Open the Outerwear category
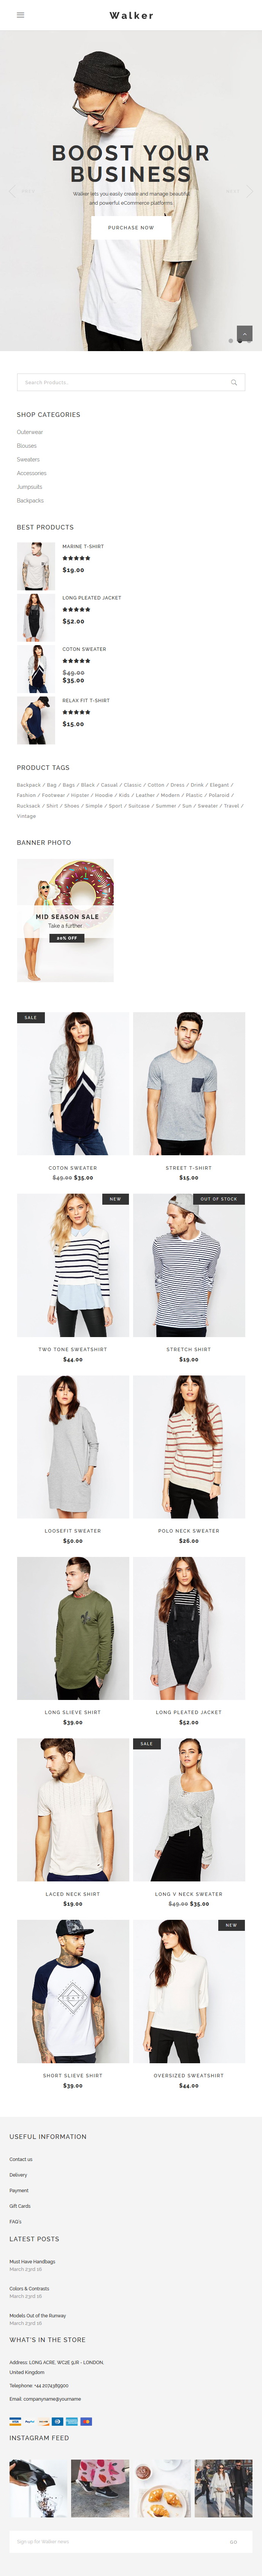 pyautogui.click(x=30, y=432)
